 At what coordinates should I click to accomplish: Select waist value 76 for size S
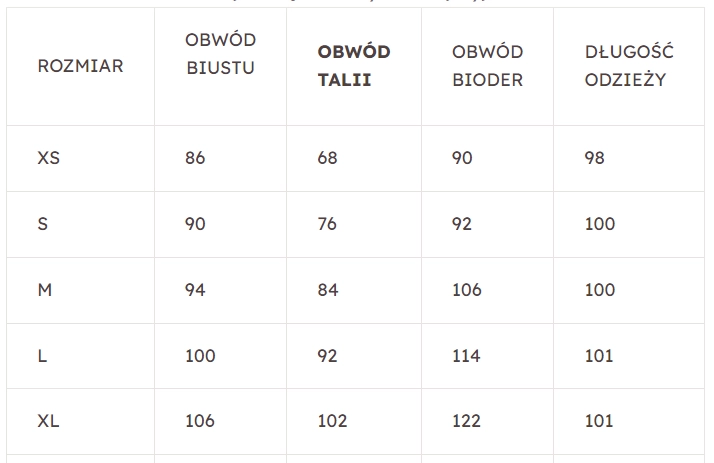[x=328, y=224]
